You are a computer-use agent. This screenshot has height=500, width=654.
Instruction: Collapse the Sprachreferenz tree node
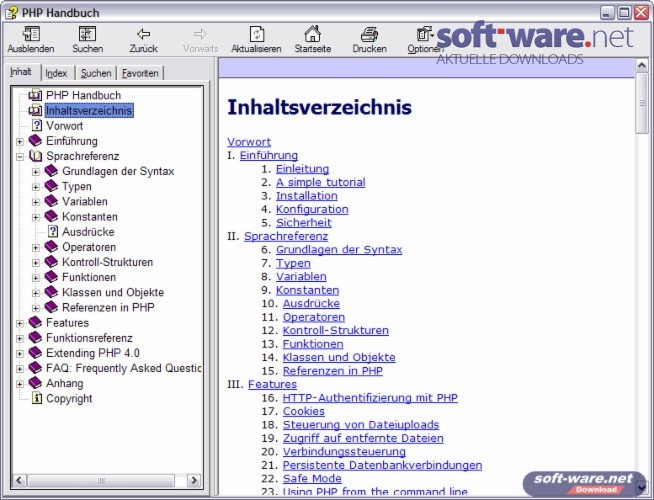pyautogui.click(x=20, y=157)
